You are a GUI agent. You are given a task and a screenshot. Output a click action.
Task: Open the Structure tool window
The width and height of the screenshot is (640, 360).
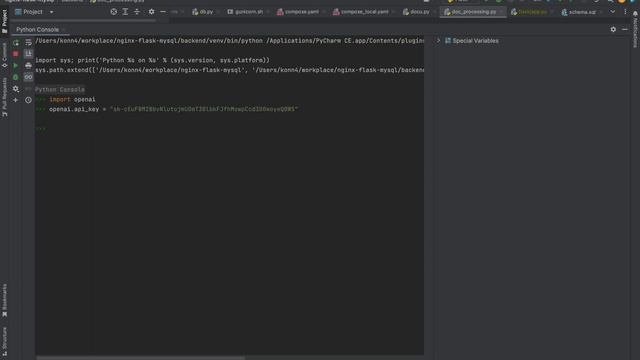pyautogui.click(x=4, y=341)
